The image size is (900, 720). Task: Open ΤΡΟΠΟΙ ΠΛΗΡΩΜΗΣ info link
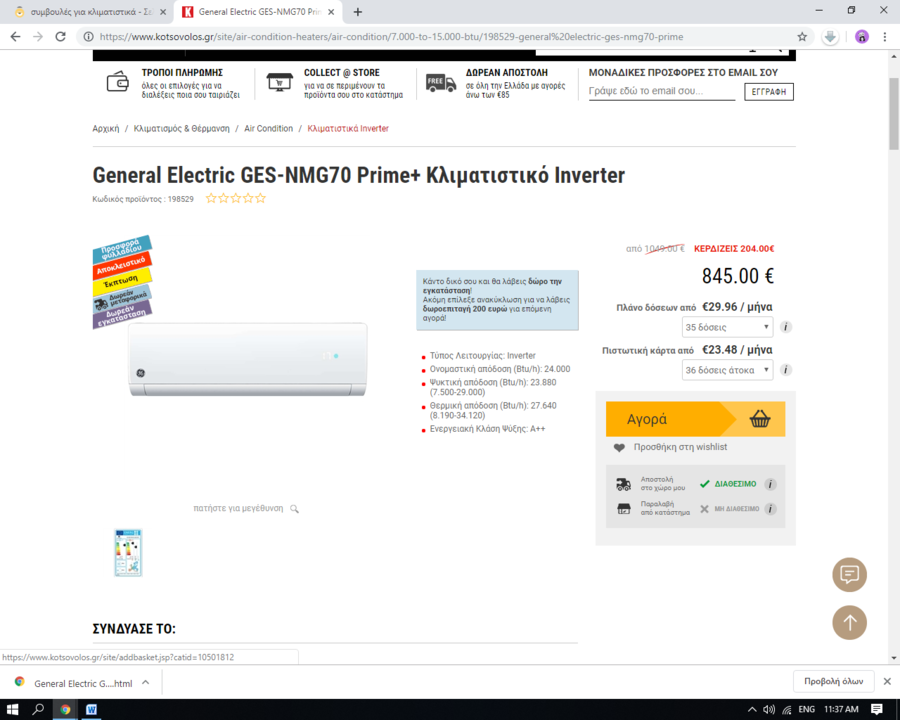click(x=183, y=73)
